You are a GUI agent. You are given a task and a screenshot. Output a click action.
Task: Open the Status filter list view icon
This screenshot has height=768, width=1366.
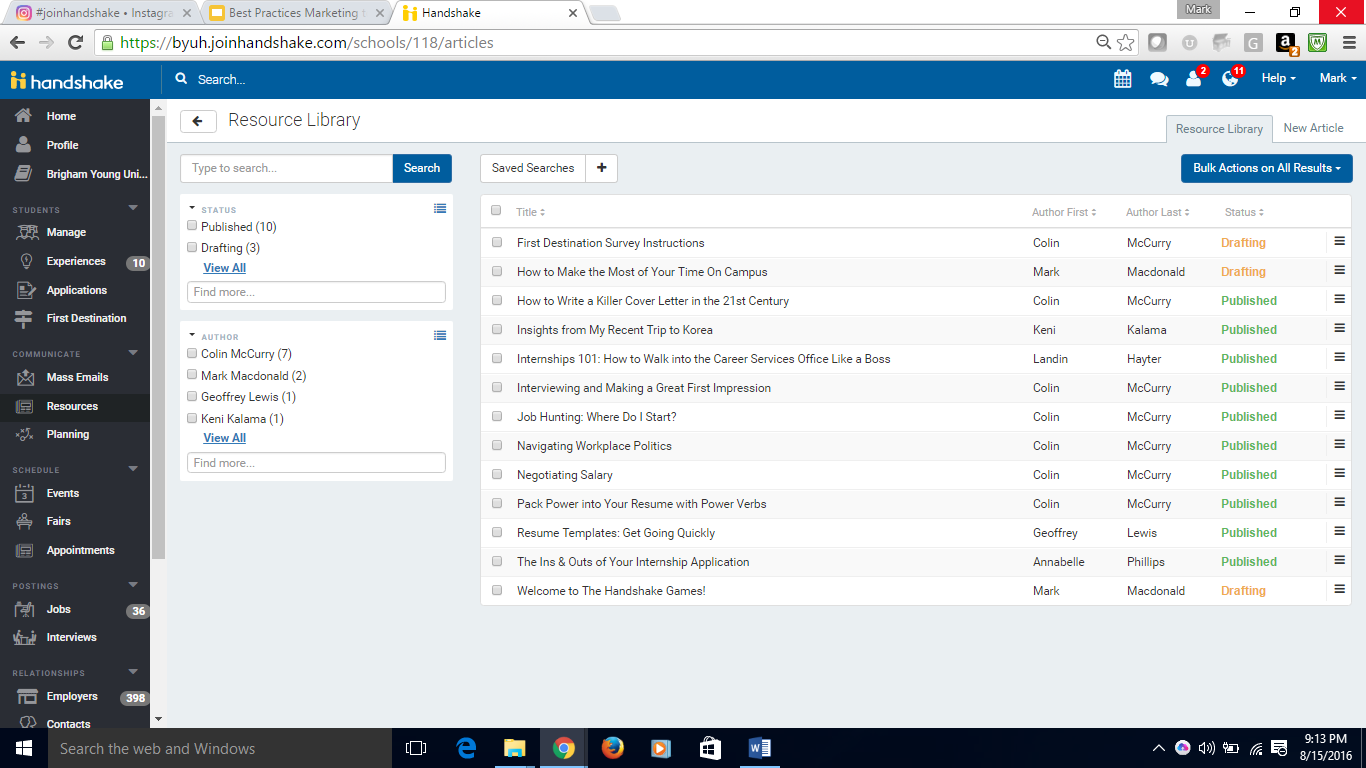coord(440,208)
